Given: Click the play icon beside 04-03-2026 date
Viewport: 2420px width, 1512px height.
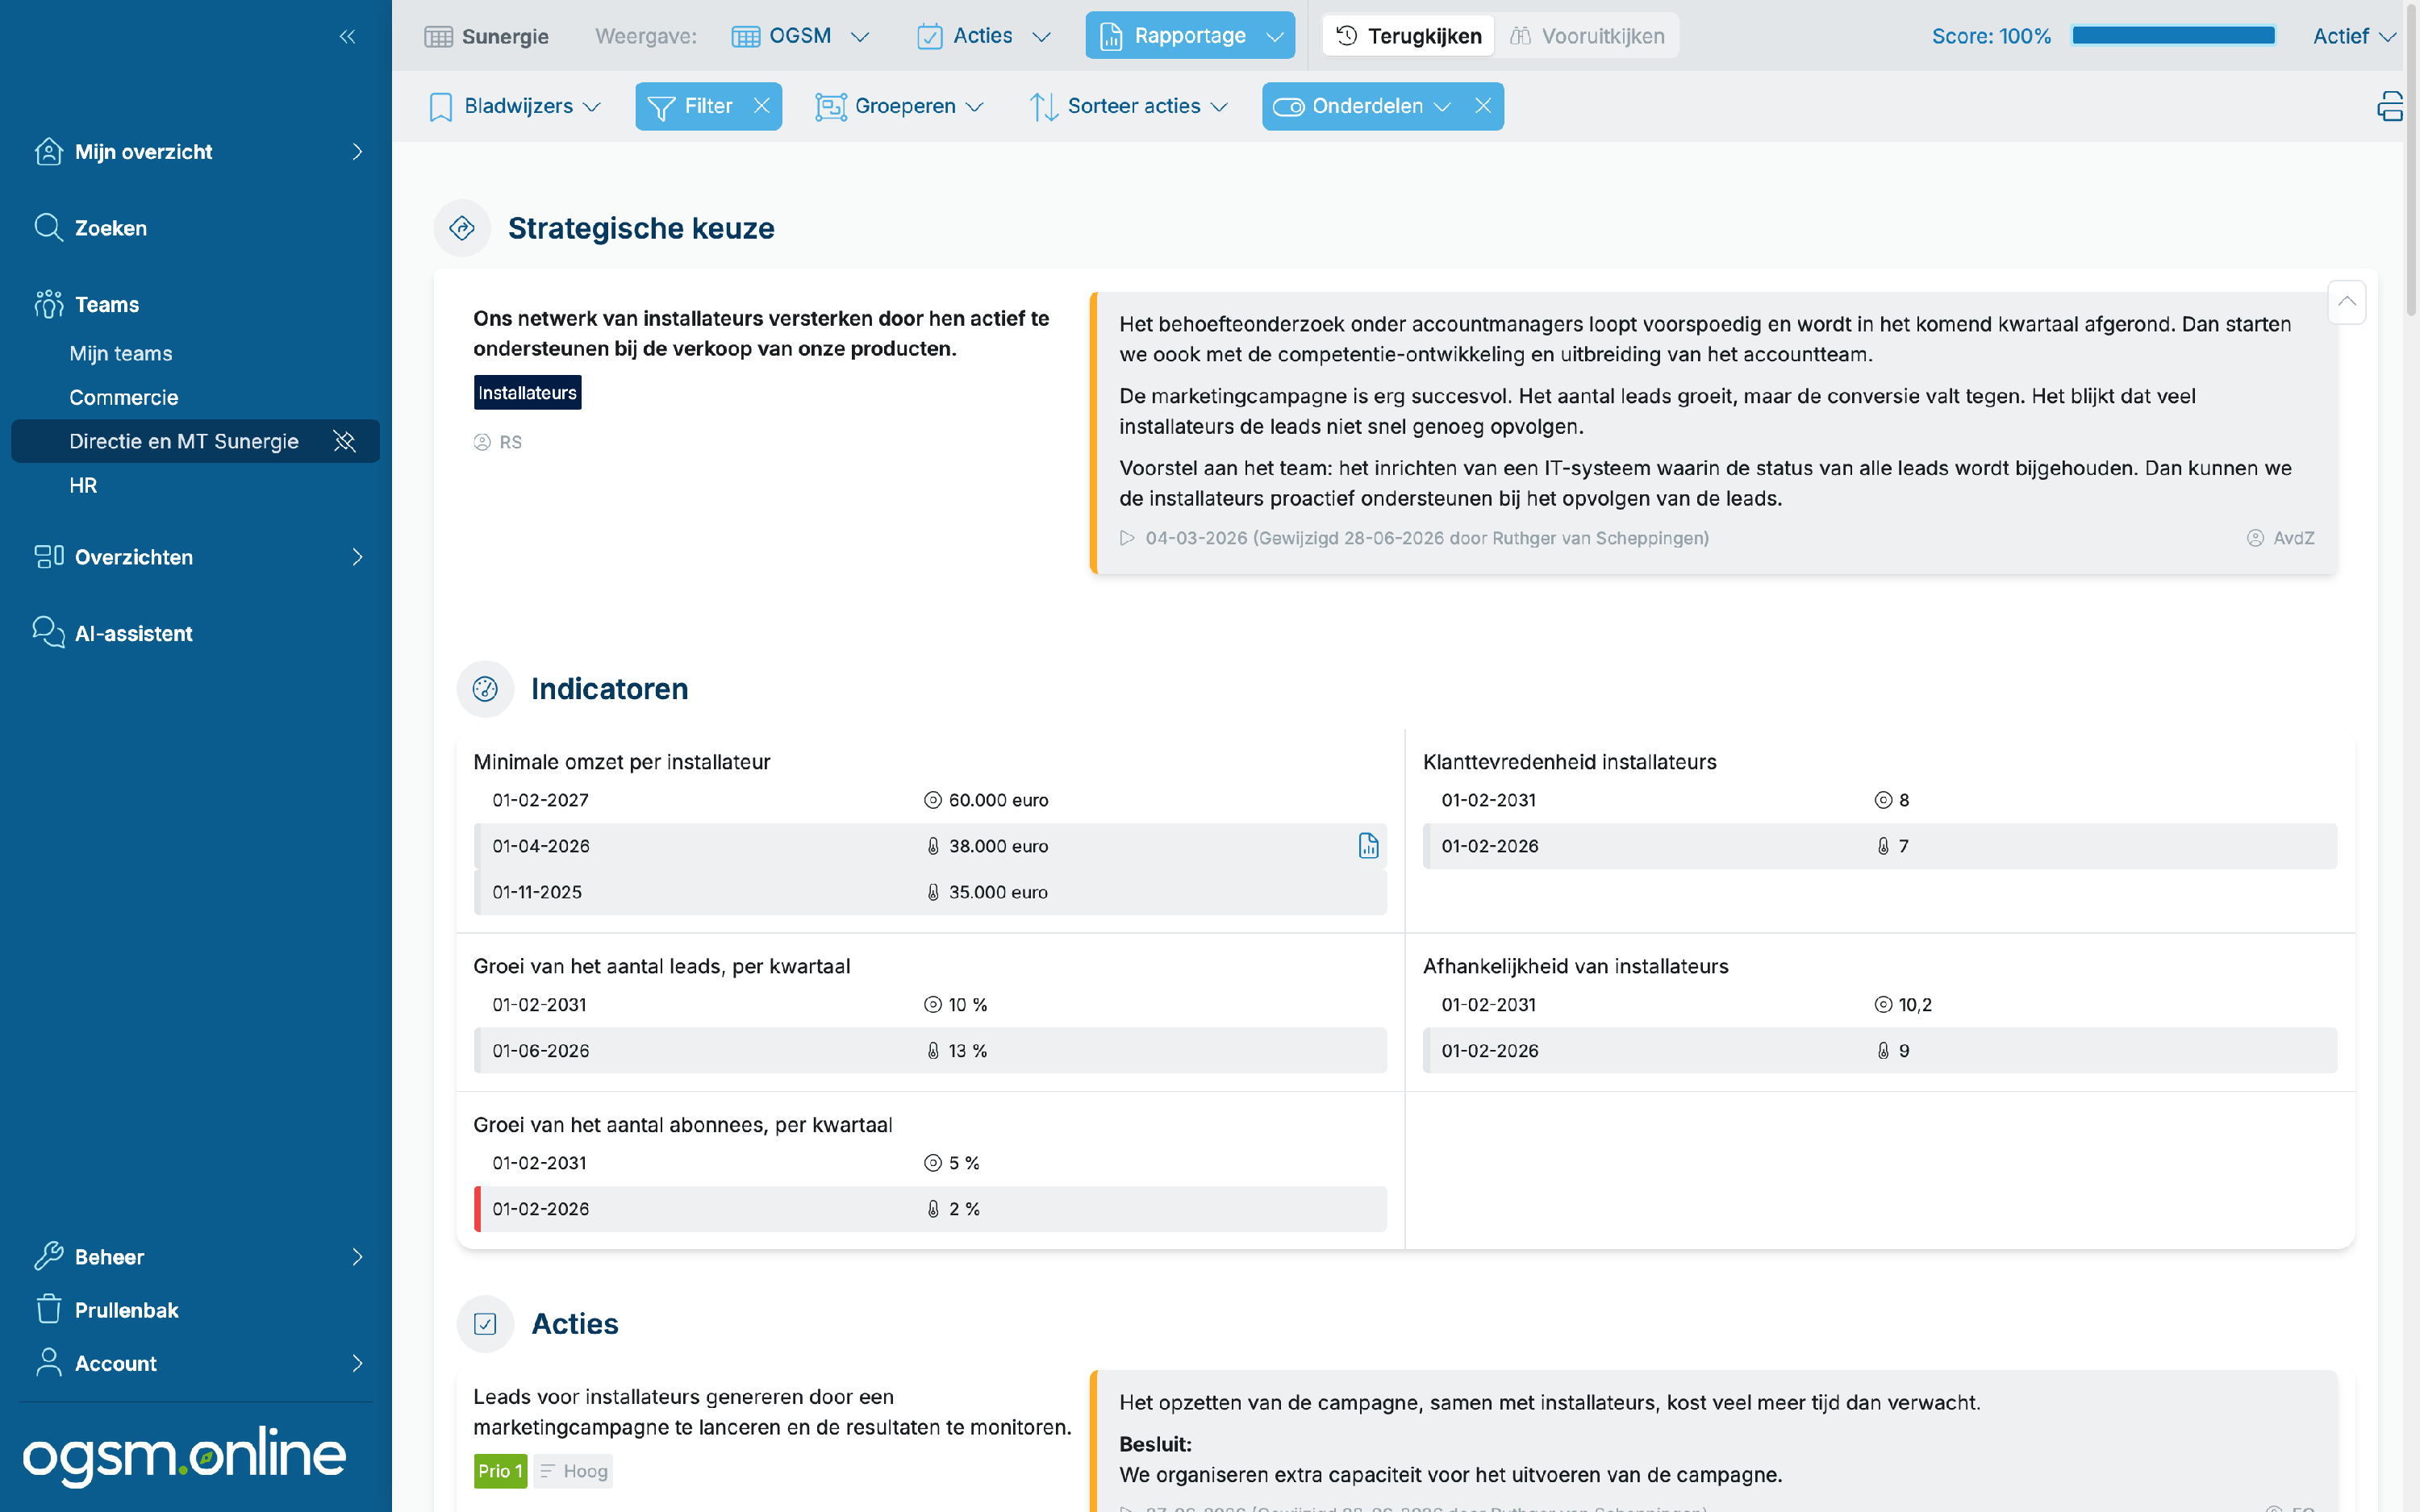Looking at the screenshot, I should coord(1127,538).
